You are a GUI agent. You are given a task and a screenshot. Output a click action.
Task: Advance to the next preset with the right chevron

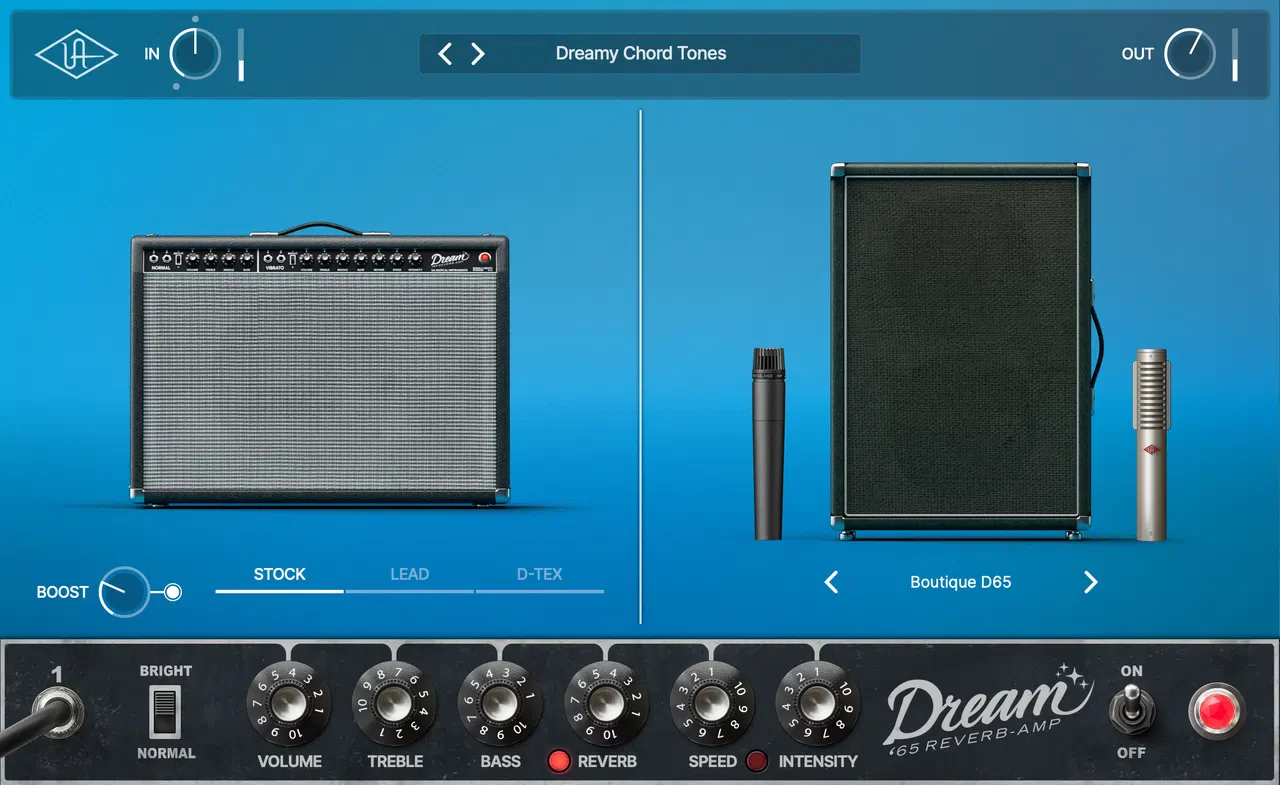point(478,54)
